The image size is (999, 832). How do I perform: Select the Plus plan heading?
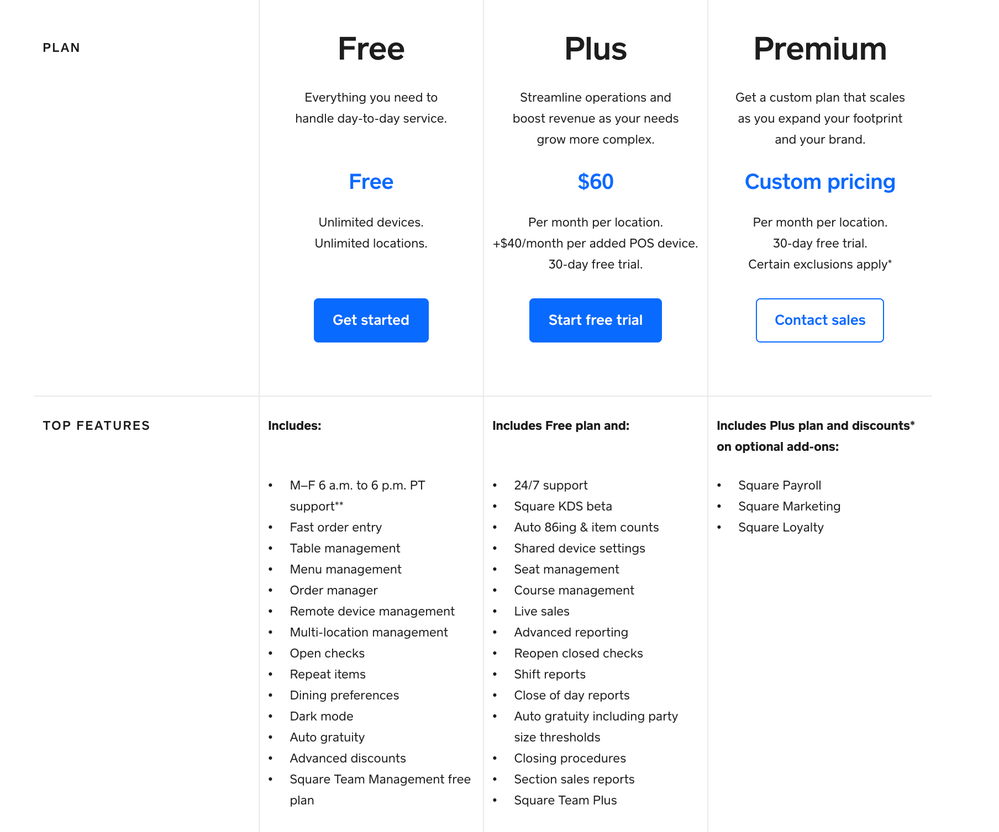tap(595, 49)
